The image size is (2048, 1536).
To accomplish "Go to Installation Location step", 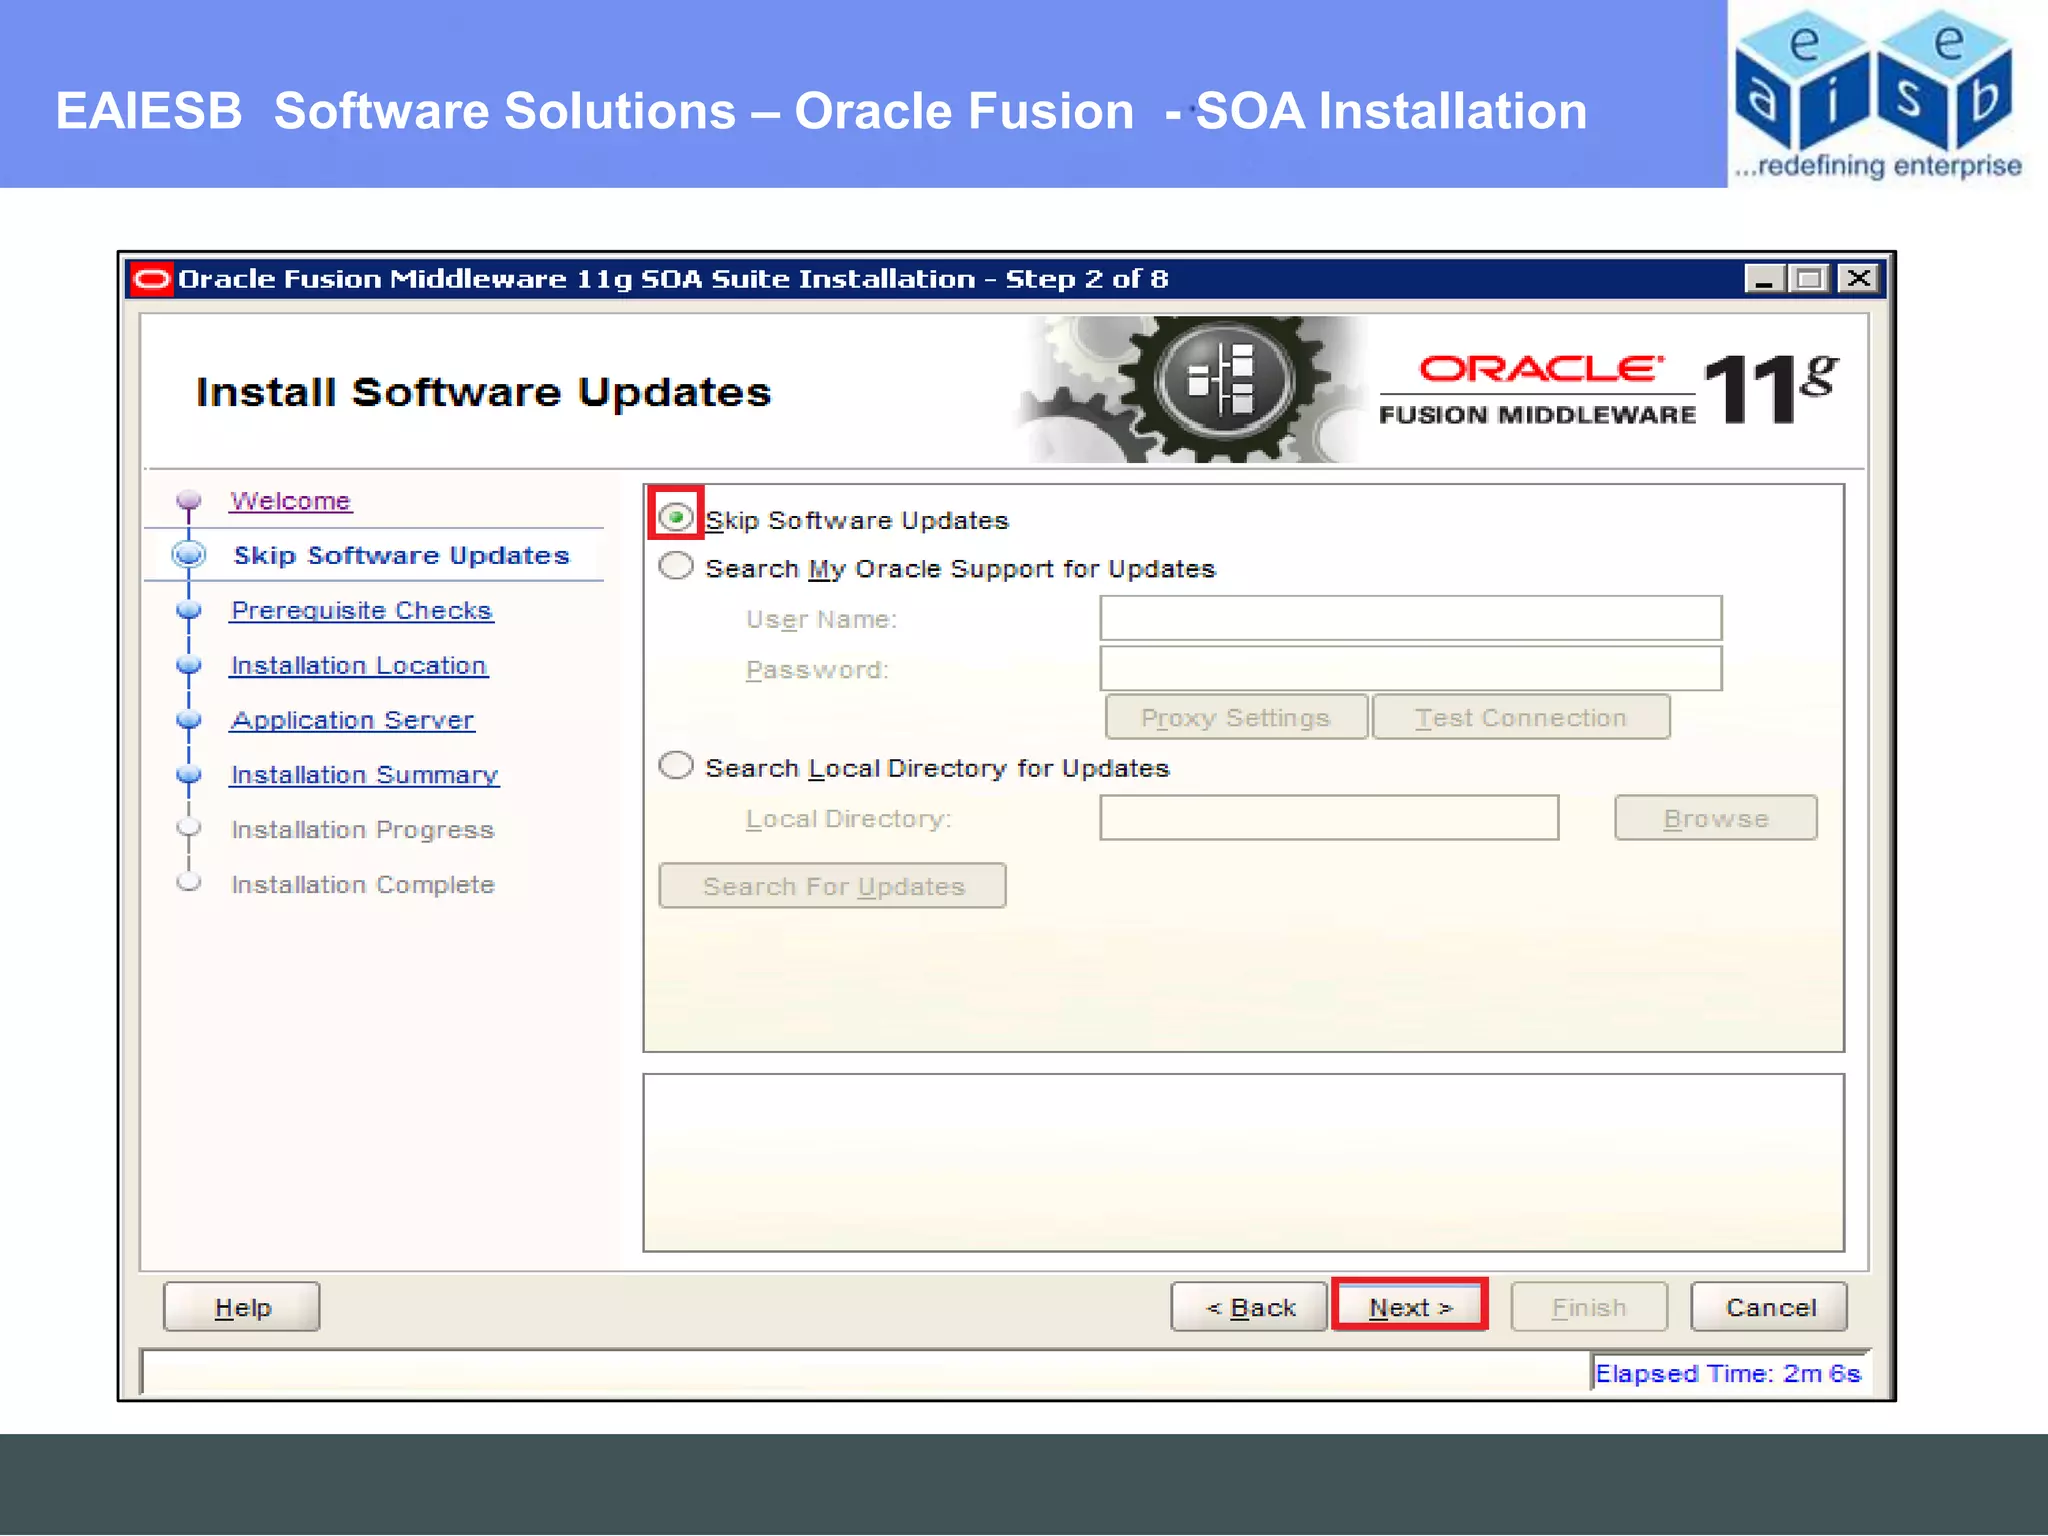I will 359,666.
